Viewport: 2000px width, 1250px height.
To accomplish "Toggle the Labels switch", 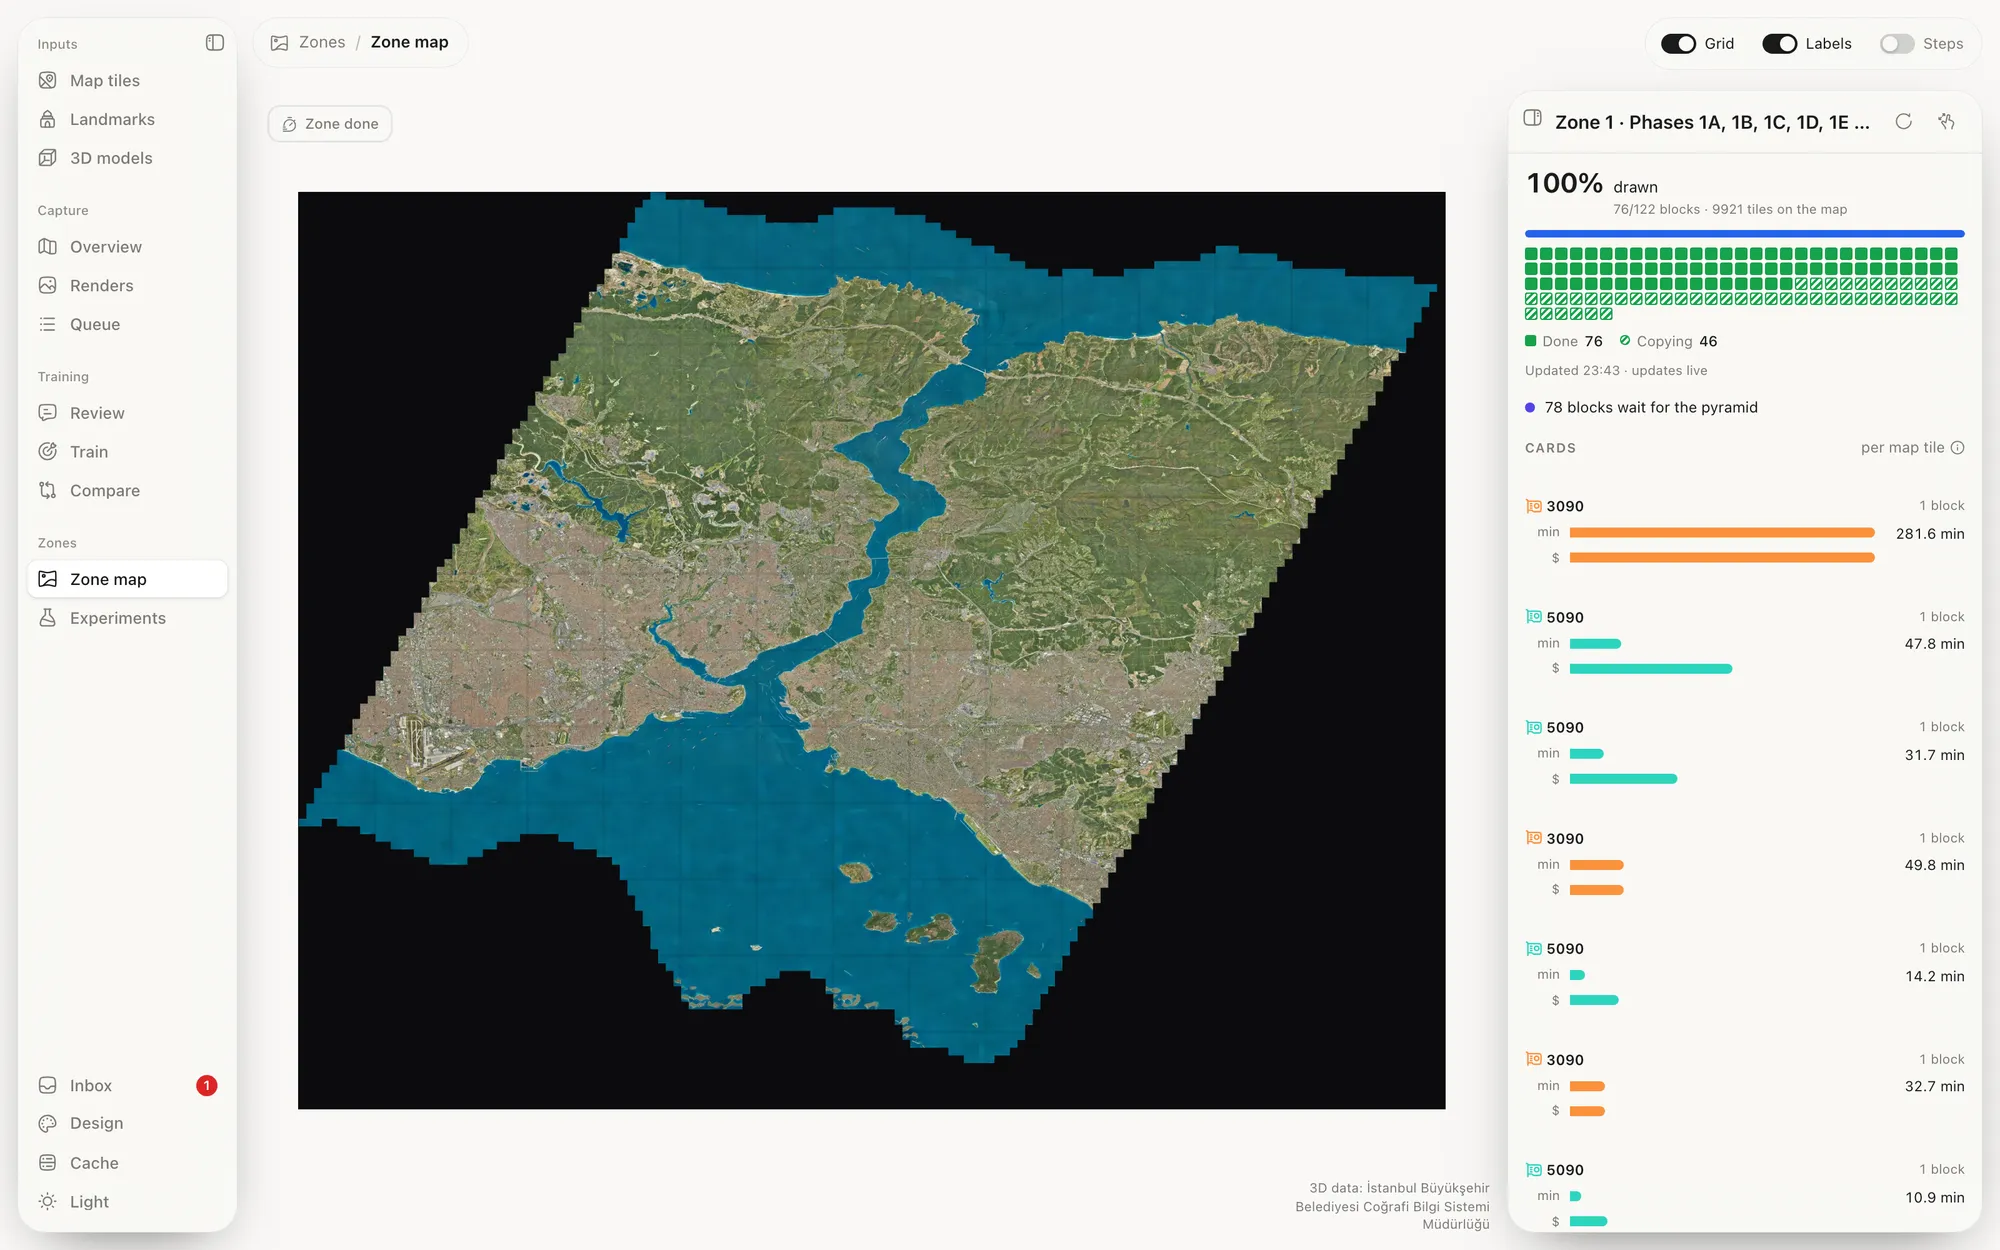I will coord(1779,44).
